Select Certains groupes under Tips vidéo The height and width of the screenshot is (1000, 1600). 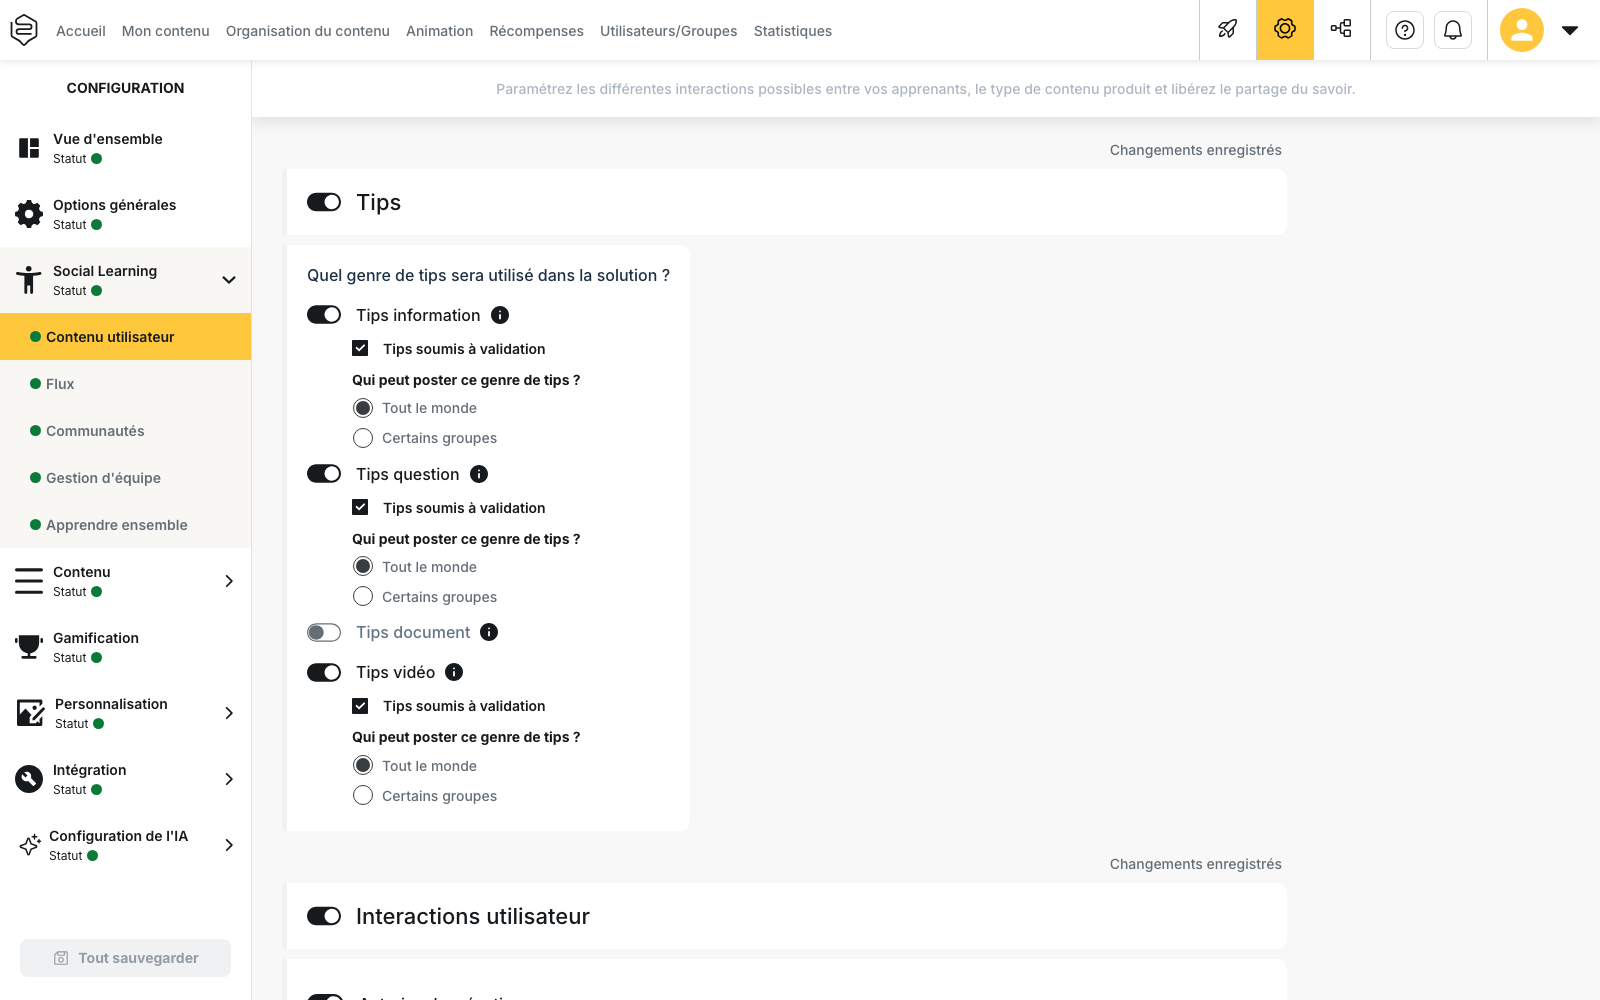coord(363,795)
